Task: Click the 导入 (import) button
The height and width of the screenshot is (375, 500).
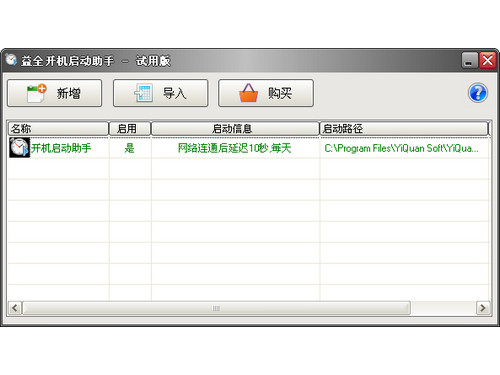Action: pyautogui.click(x=160, y=93)
